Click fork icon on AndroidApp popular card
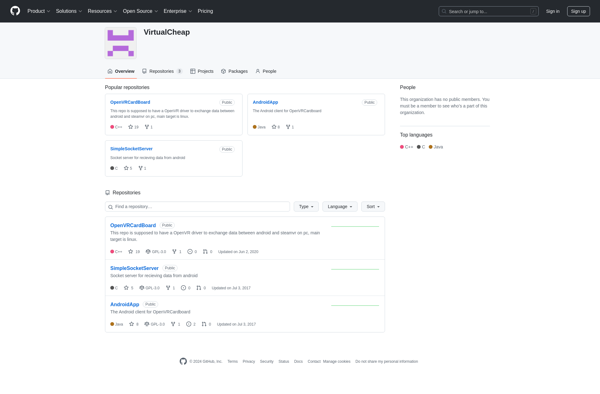The width and height of the screenshot is (600, 394). (288, 127)
